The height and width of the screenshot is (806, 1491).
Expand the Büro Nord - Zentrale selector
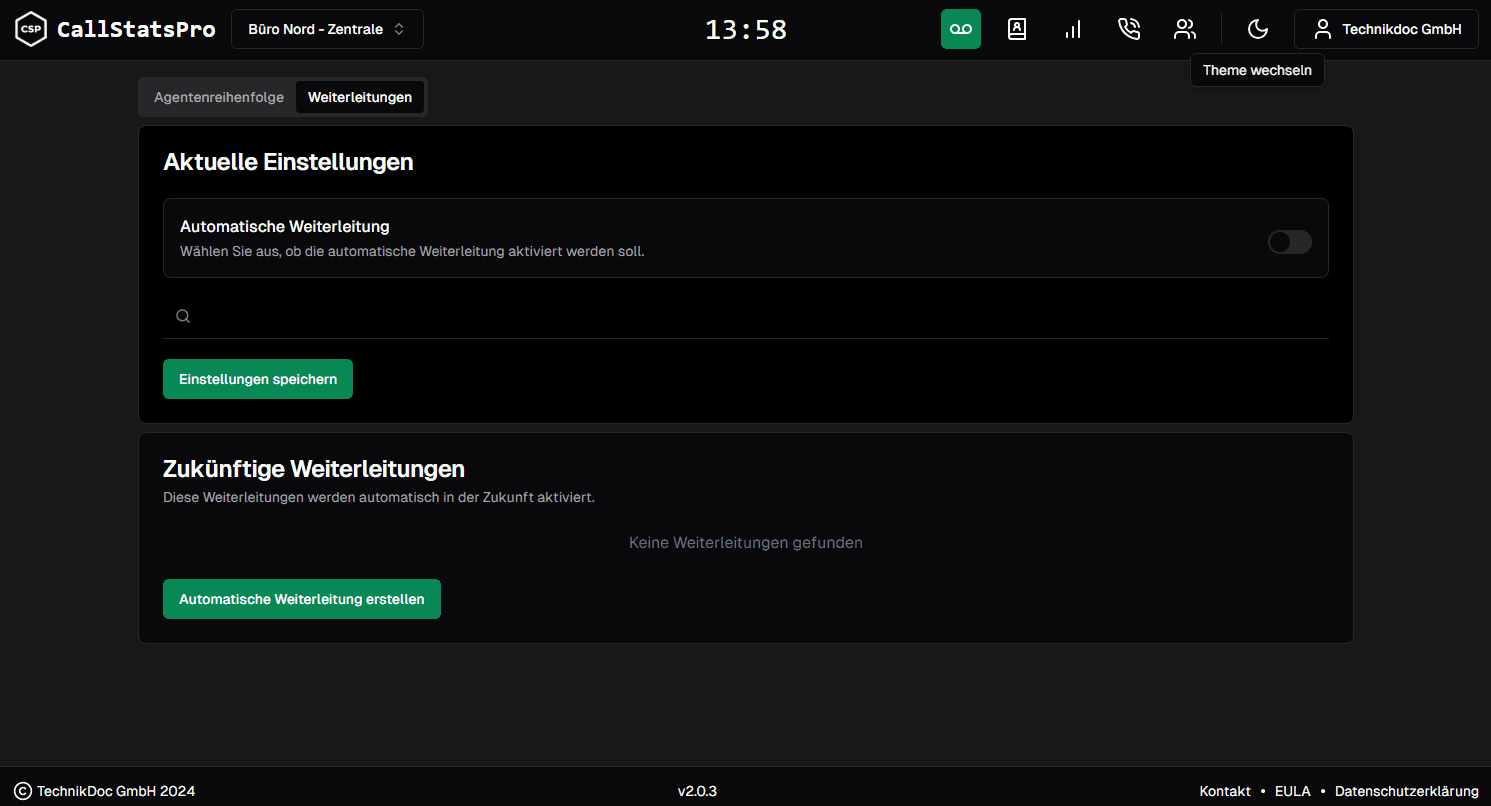(327, 29)
